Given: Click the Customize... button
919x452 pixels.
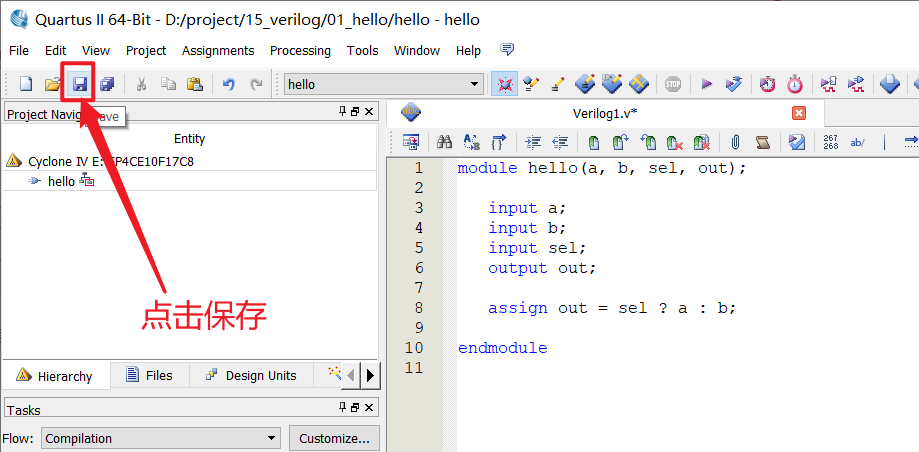Looking at the screenshot, I should click(334, 439).
